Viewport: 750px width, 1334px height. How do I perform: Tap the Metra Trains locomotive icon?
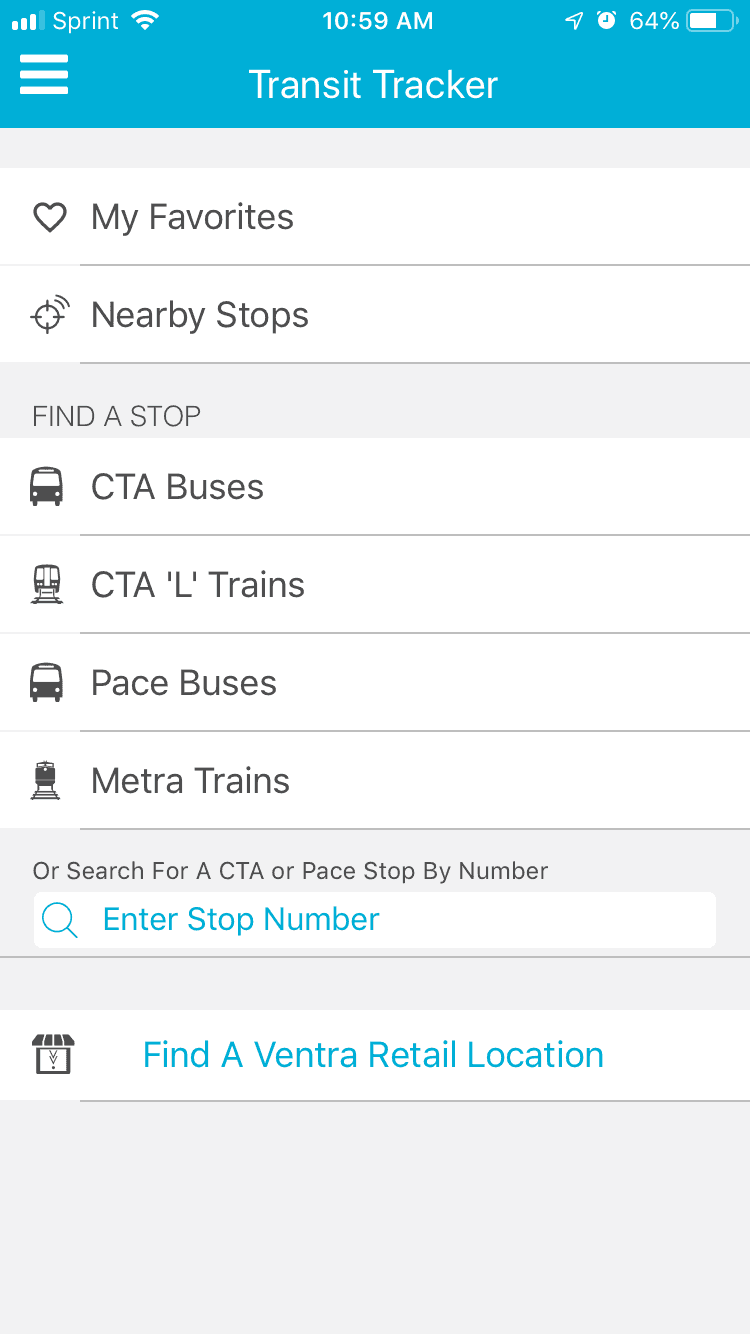[46, 781]
